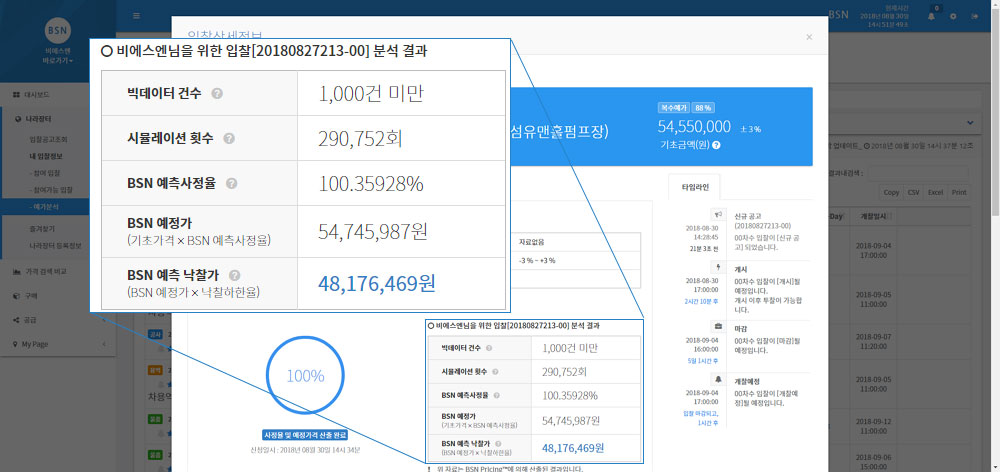Click the logout icon in header

click(x=975, y=16)
